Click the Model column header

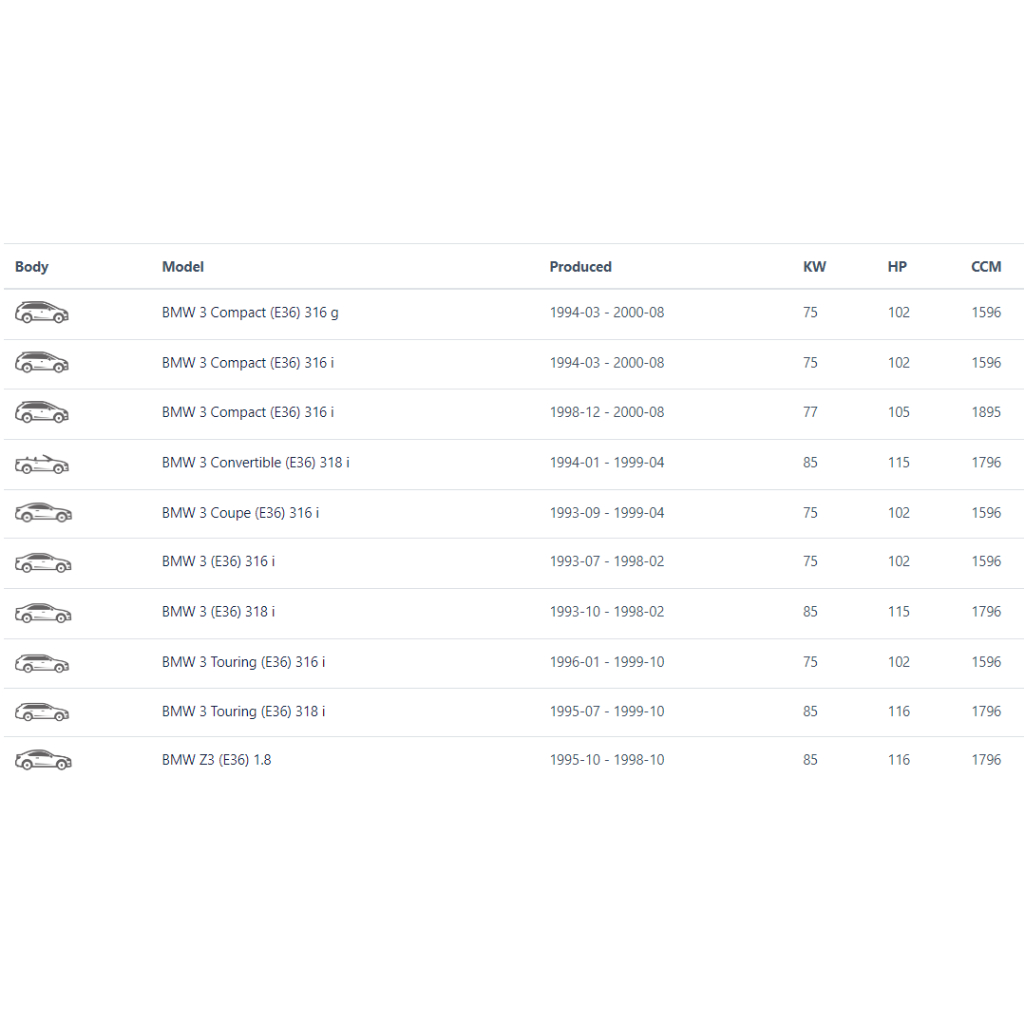point(183,267)
